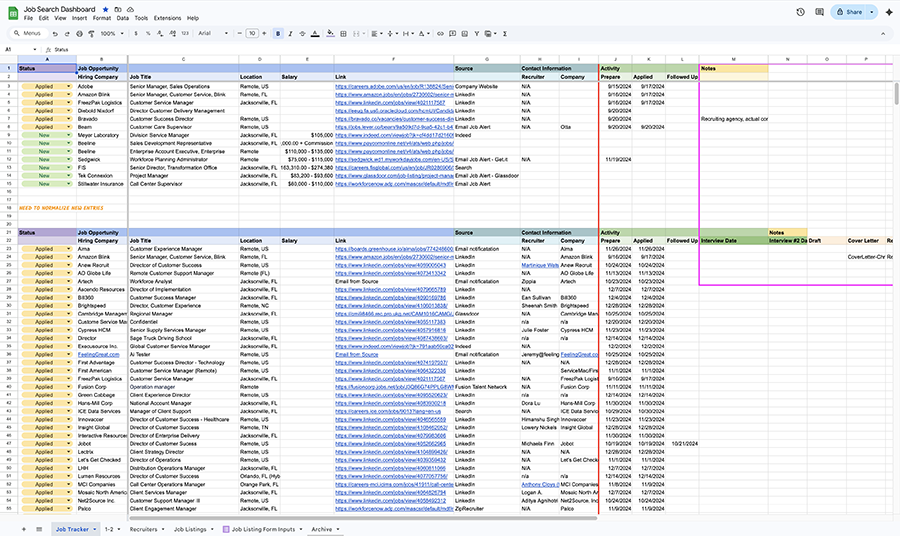Select the paint format tool
900x536 pixels.
click(91, 34)
